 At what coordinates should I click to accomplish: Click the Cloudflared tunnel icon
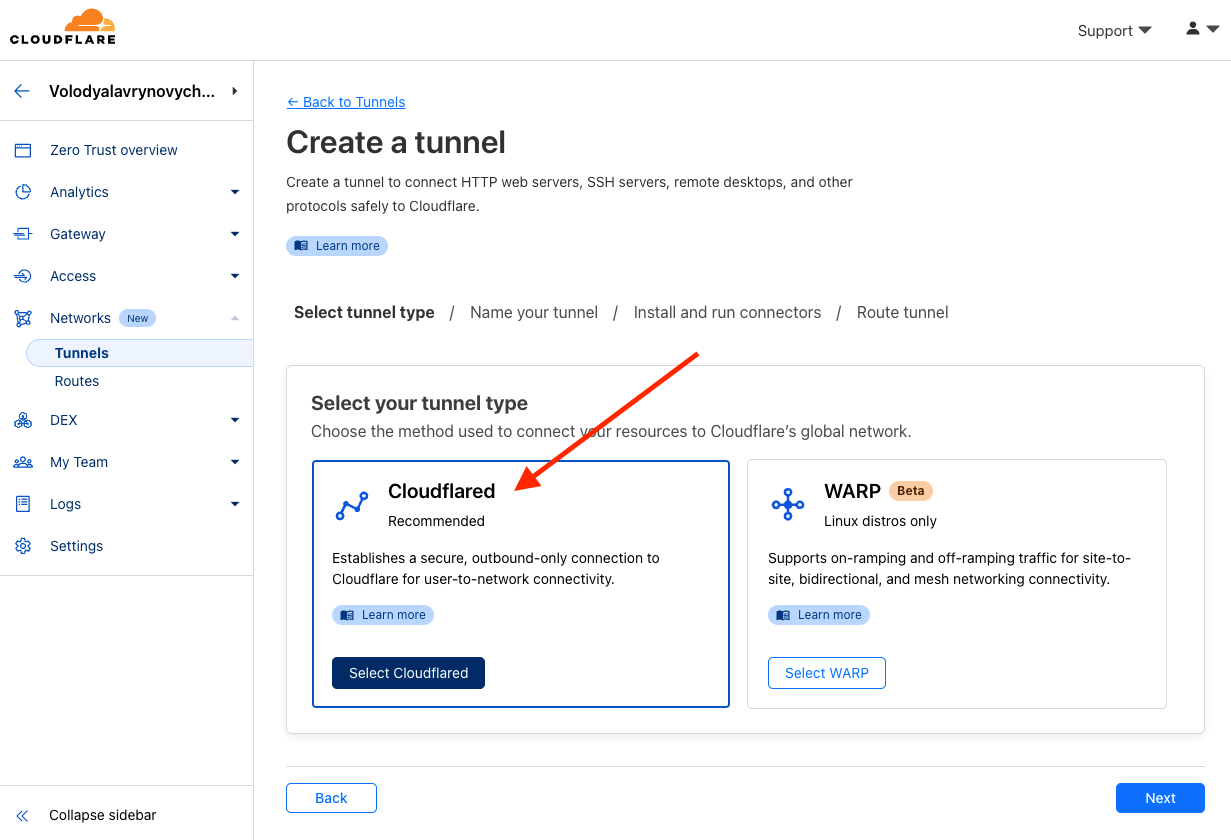click(352, 506)
